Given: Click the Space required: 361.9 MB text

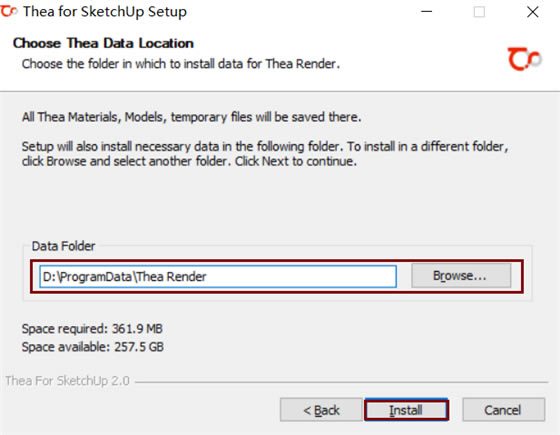Looking at the screenshot, I should [x=92, y=329].
